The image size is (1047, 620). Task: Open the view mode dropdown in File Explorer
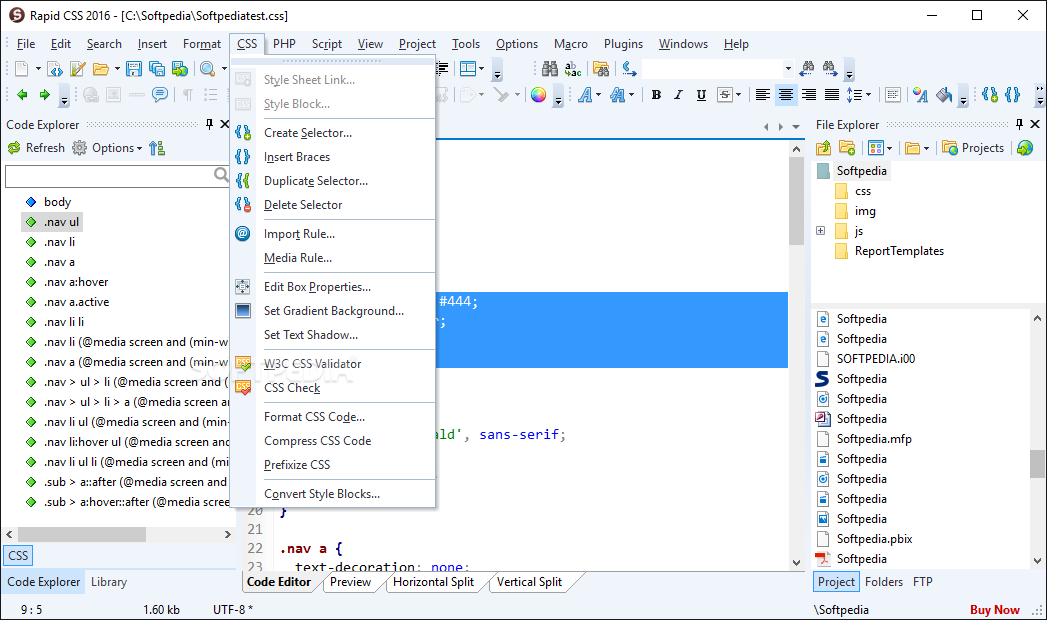click(889, 147)
